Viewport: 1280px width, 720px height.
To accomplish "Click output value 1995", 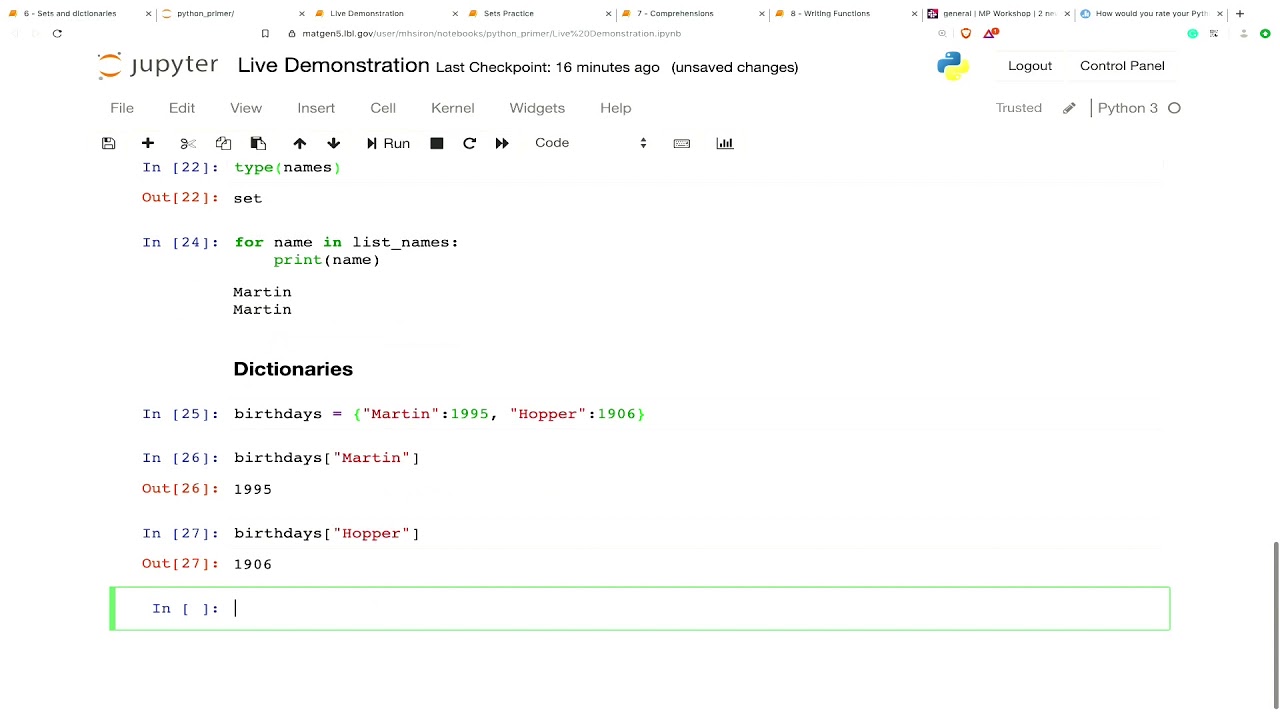I will 253,489.
